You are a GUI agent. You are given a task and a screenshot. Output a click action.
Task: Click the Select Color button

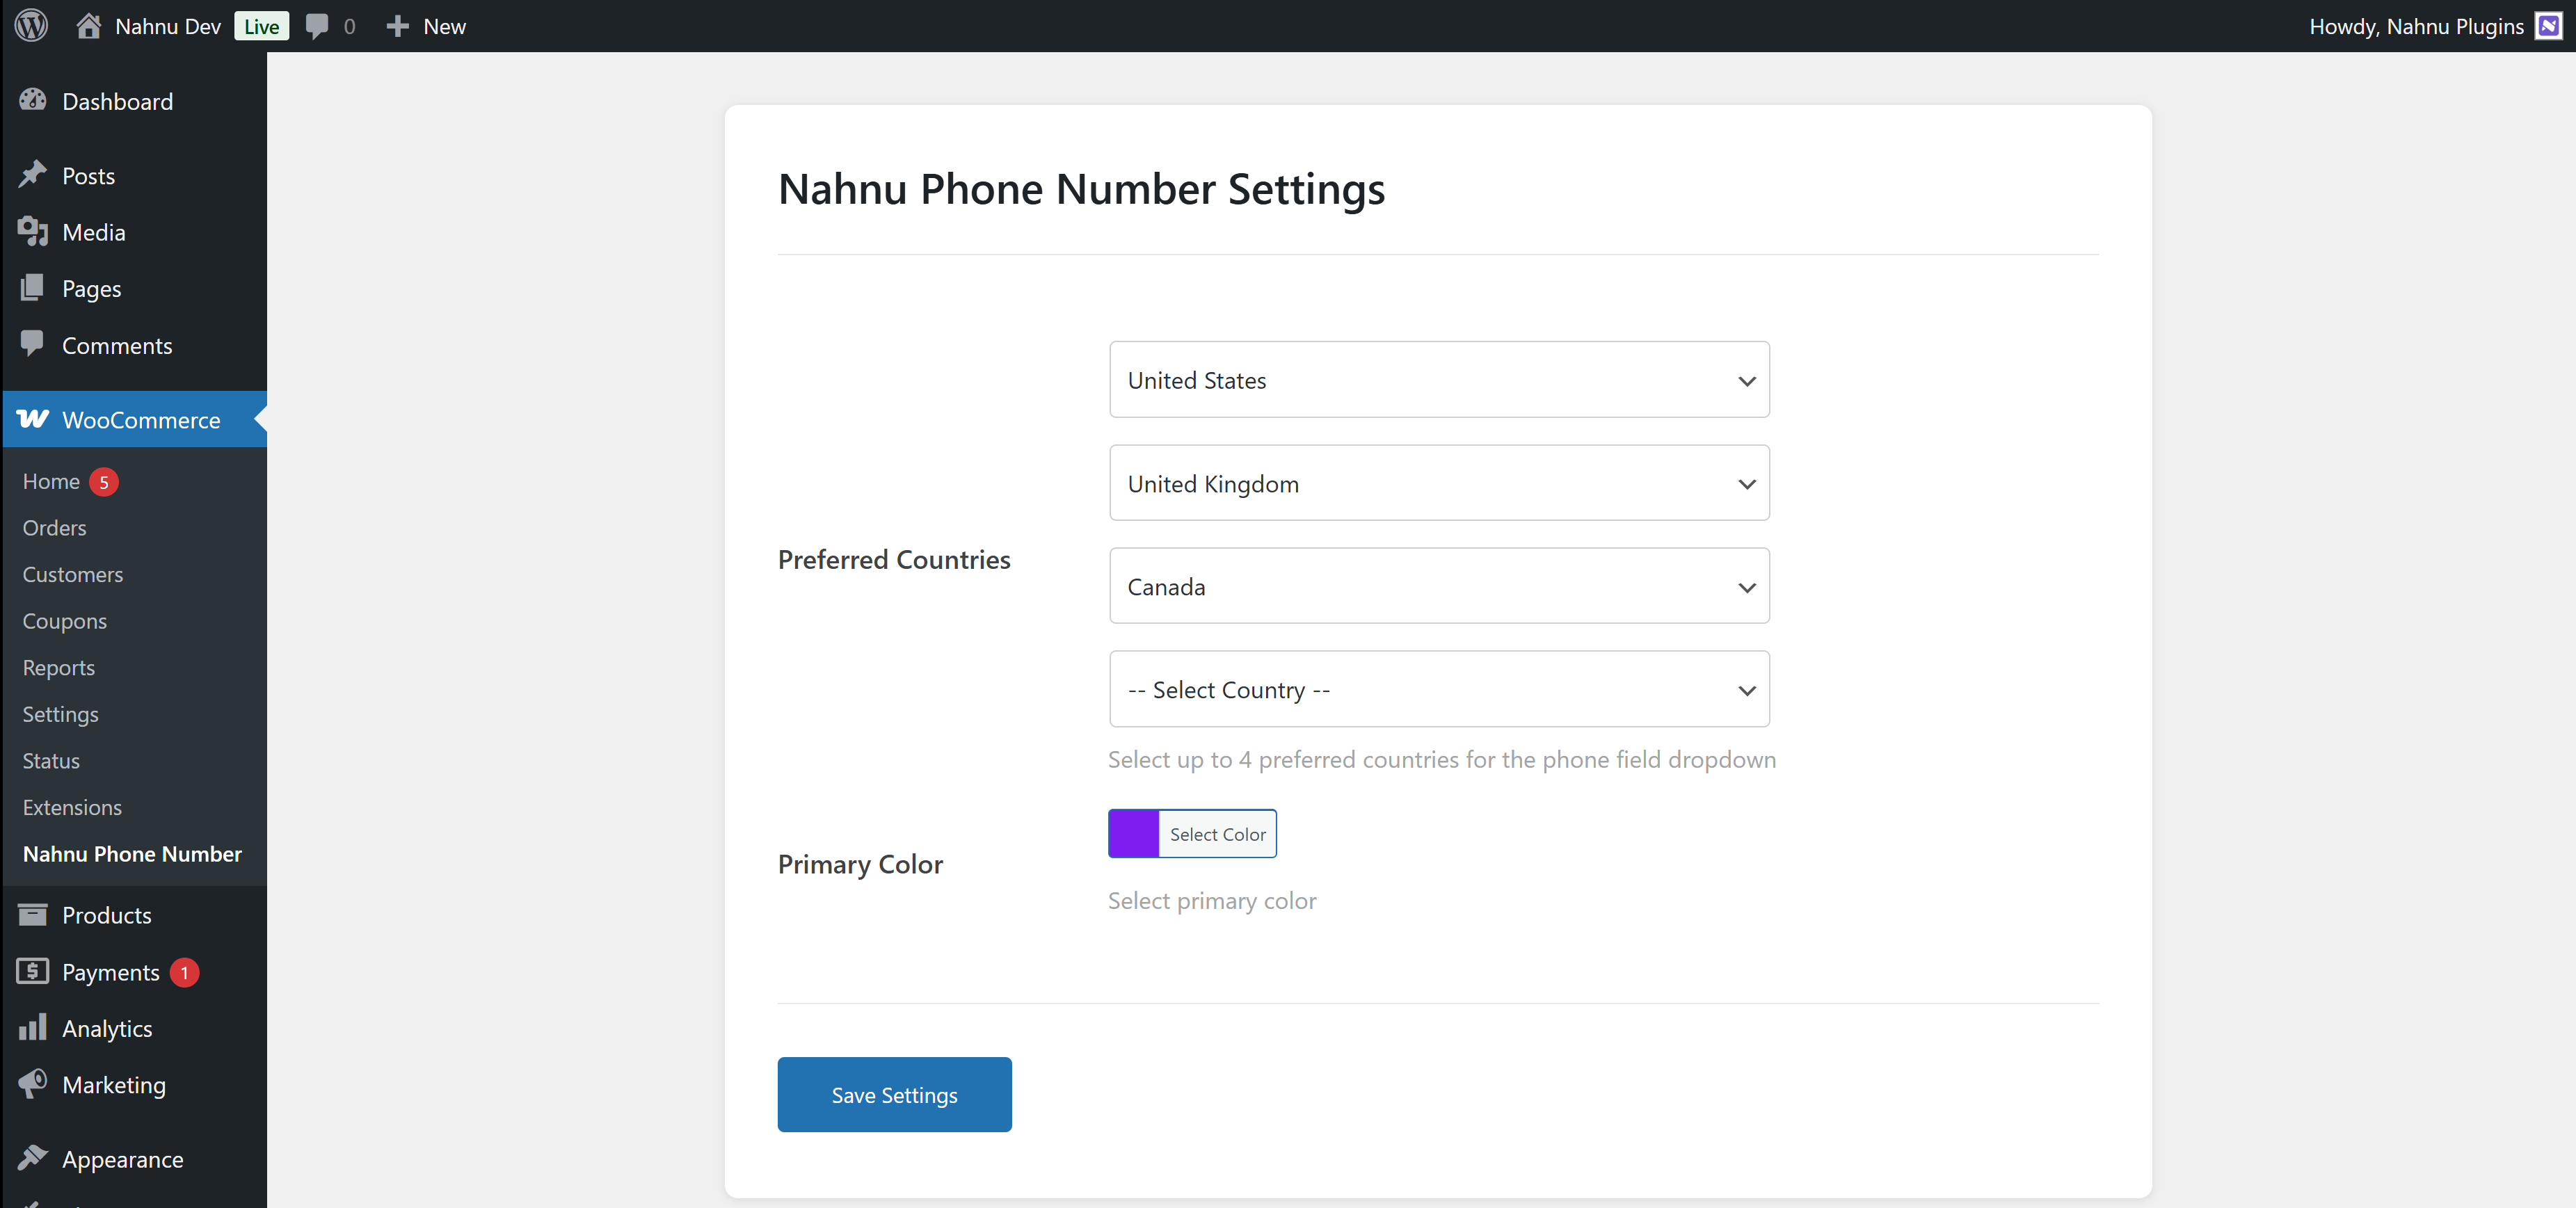(x=1216, y=833)
